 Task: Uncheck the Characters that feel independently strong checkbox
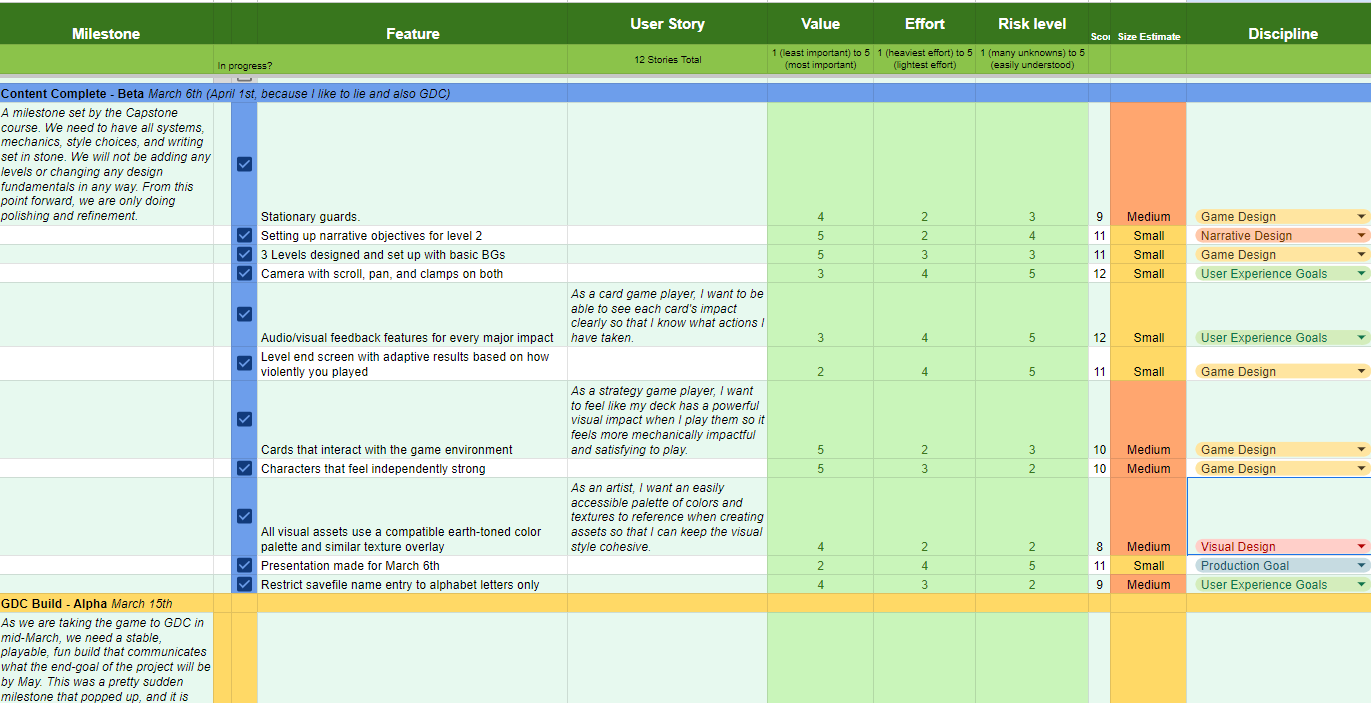click(244, 468)
